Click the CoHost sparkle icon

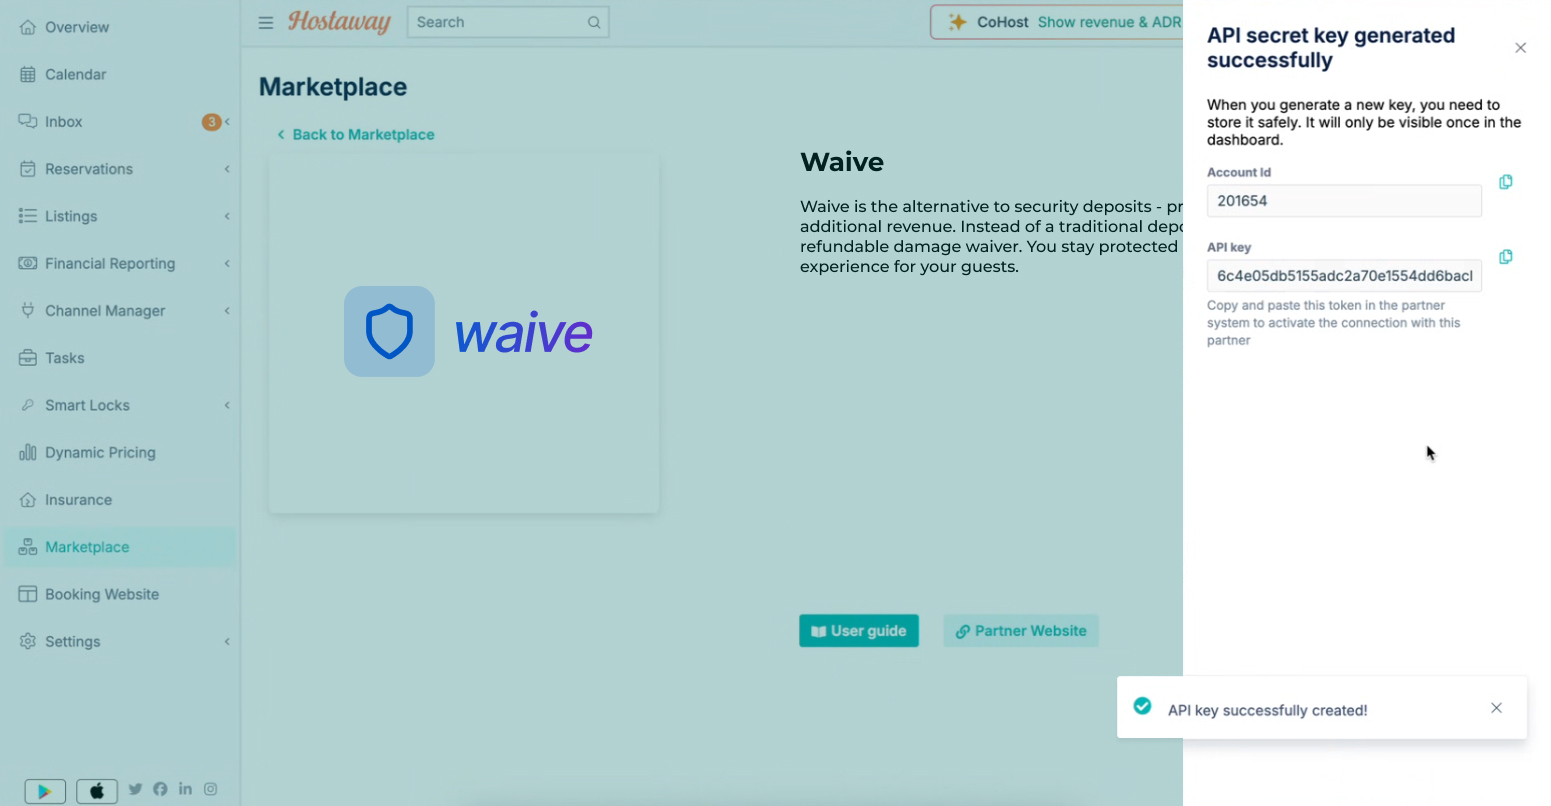pyautogui.click(x=957, y=22)
